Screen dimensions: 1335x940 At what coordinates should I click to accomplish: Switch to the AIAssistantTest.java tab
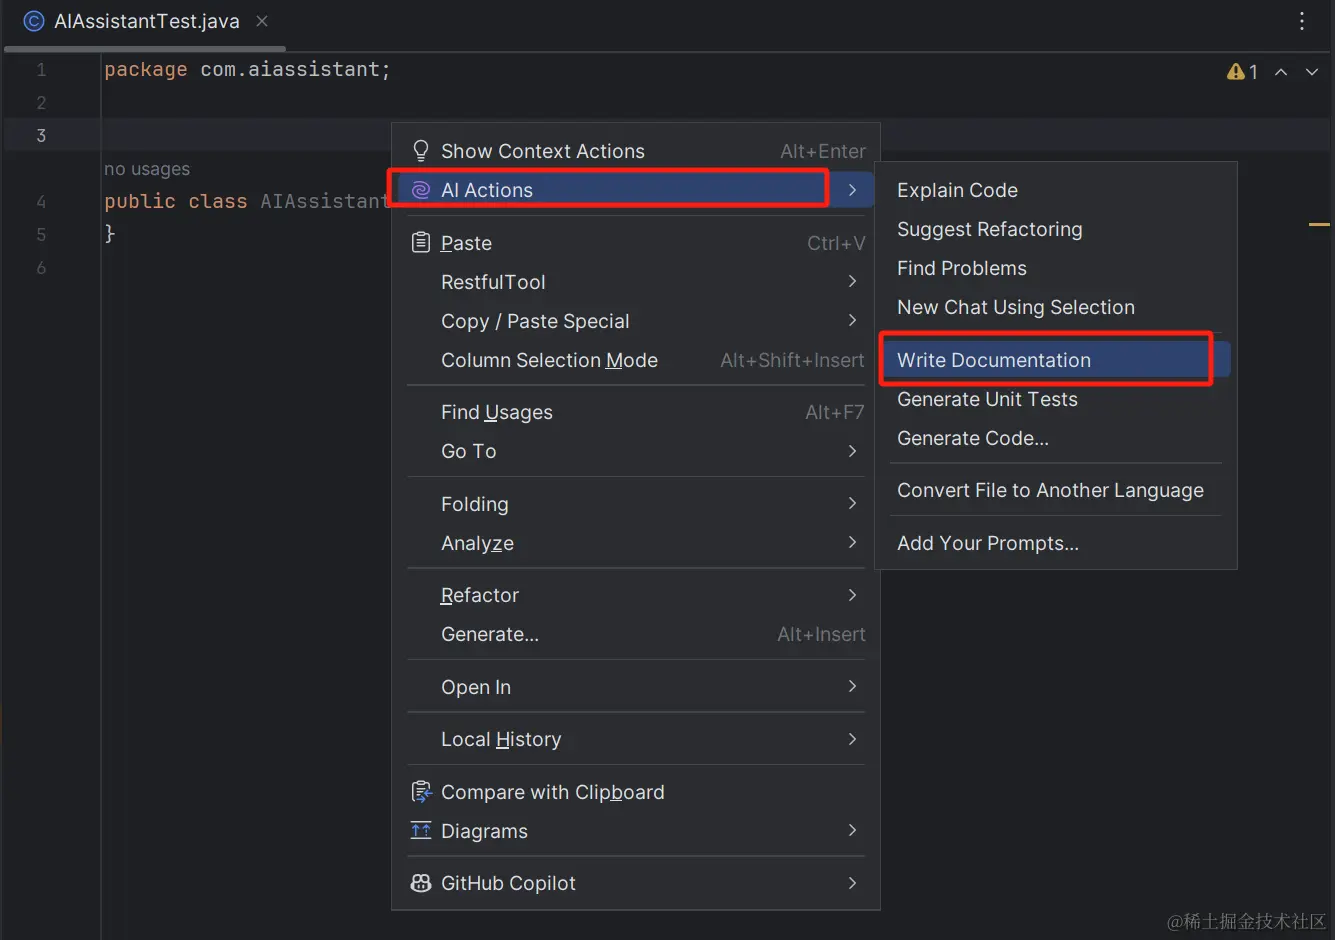click(x=146, y=21)
